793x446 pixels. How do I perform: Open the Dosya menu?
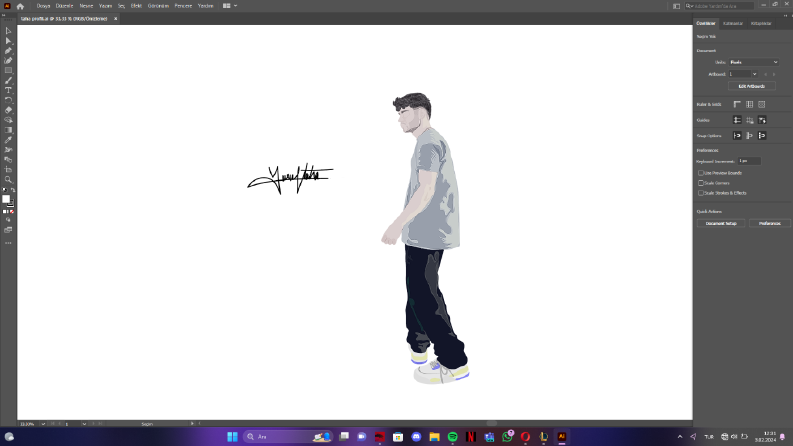coord(43,6)
